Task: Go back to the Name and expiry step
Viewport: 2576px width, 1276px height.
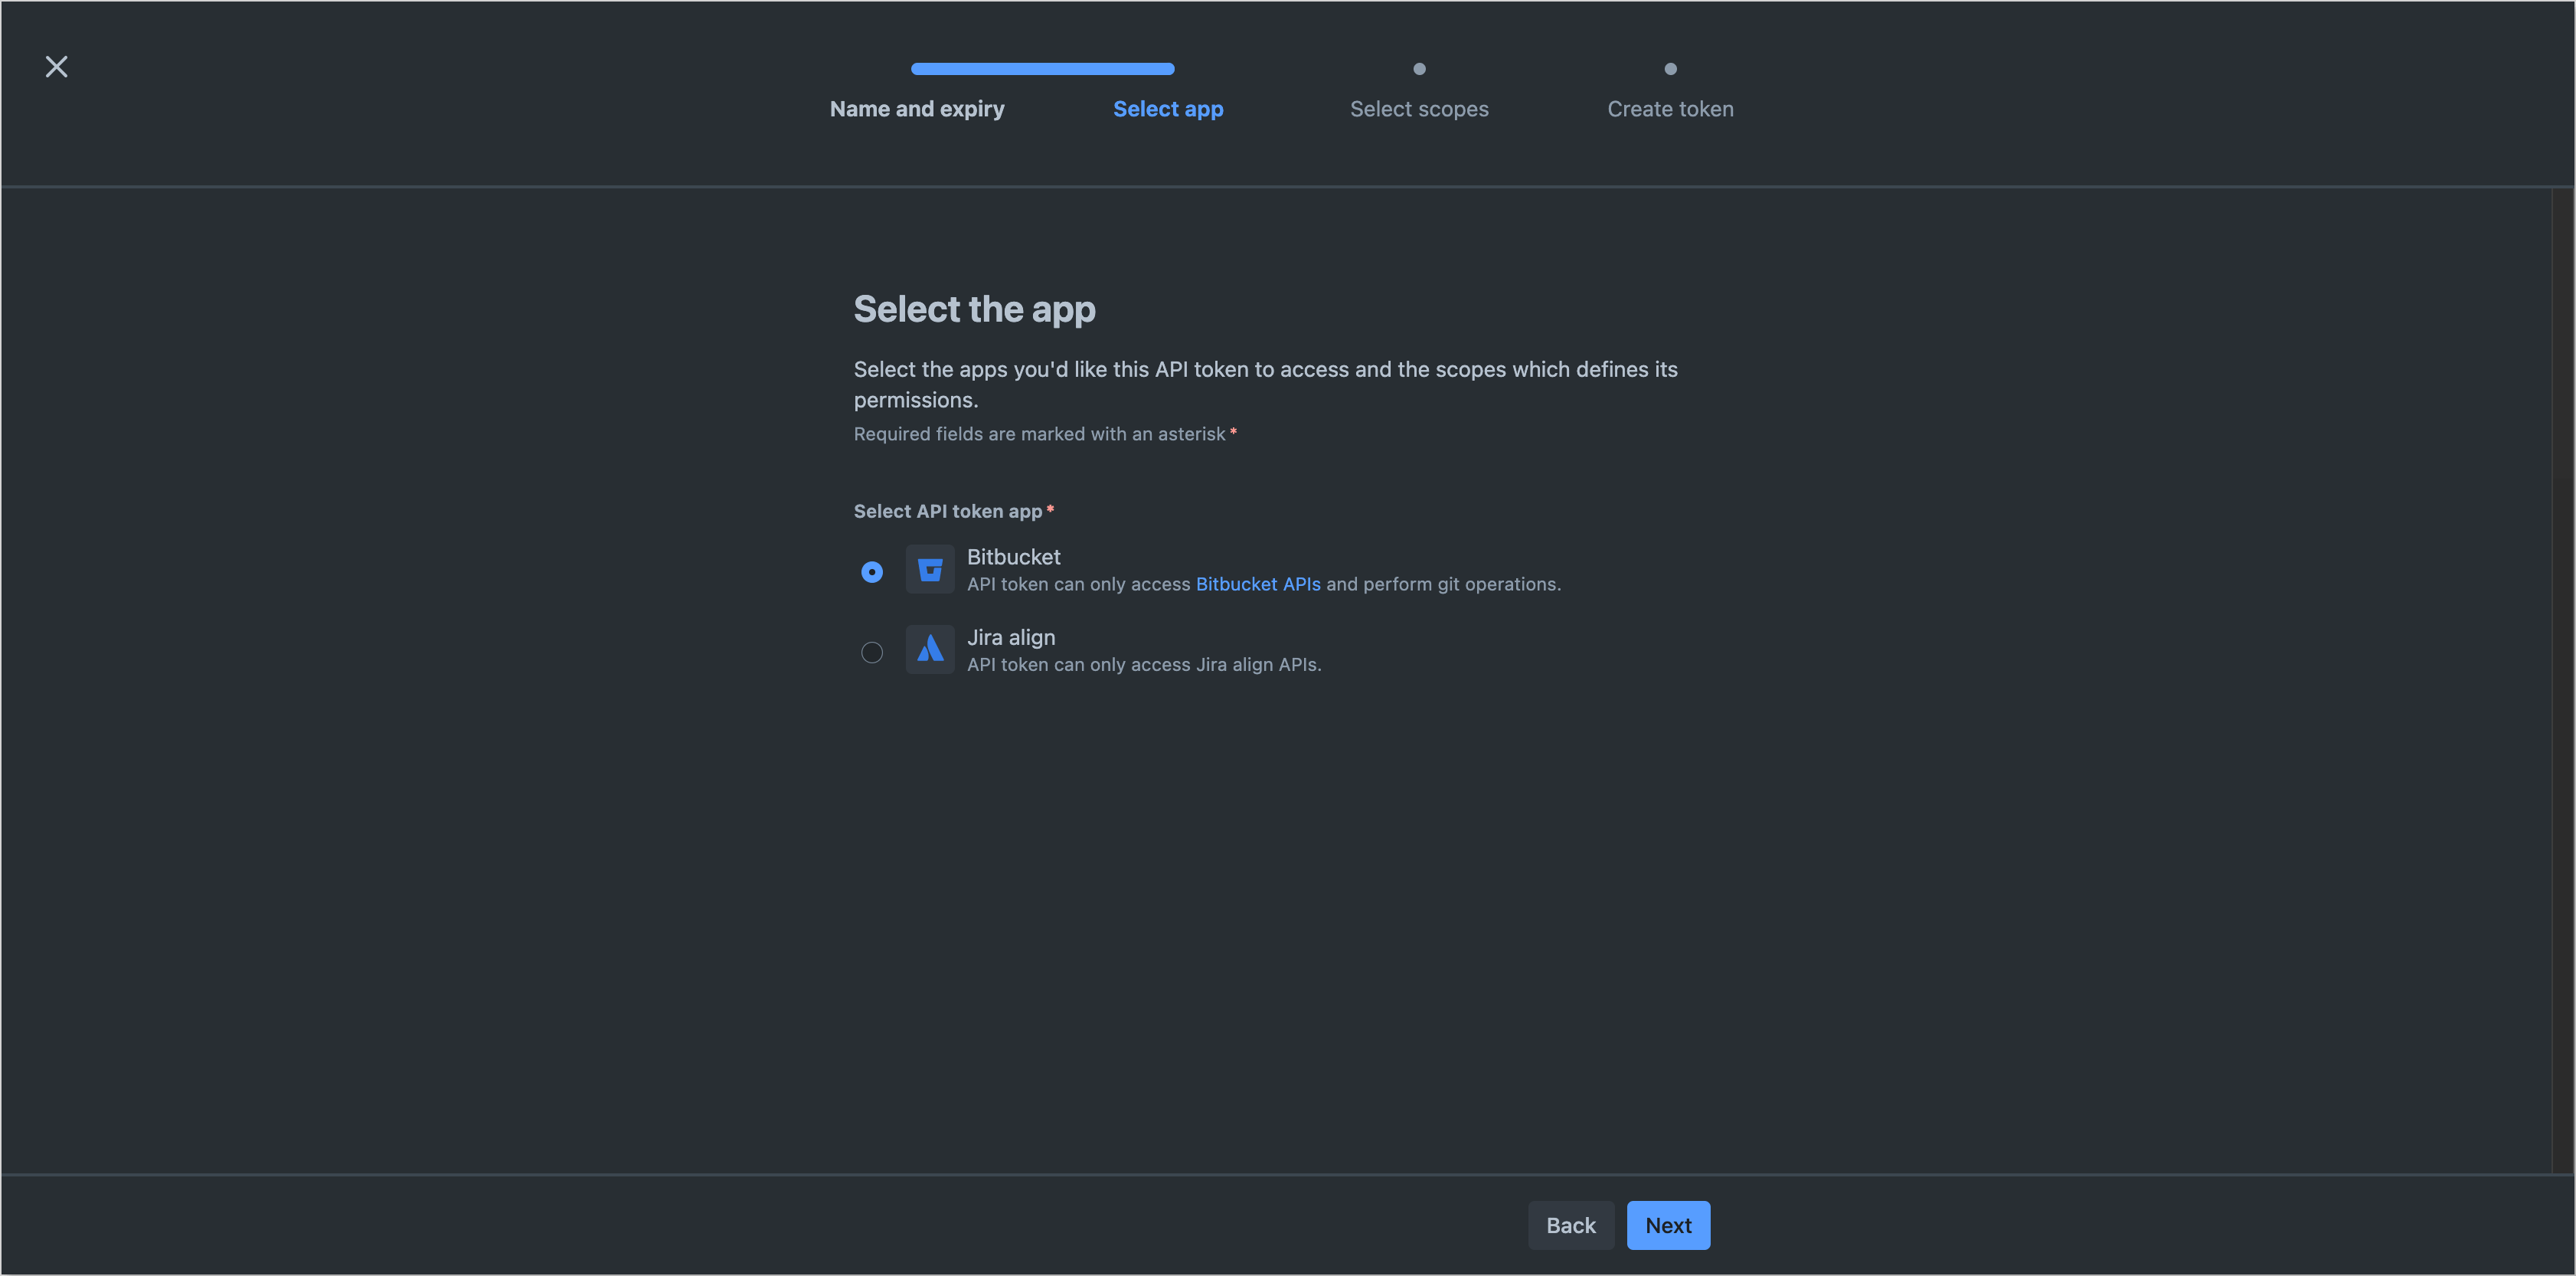Action: tap(916, 108)
